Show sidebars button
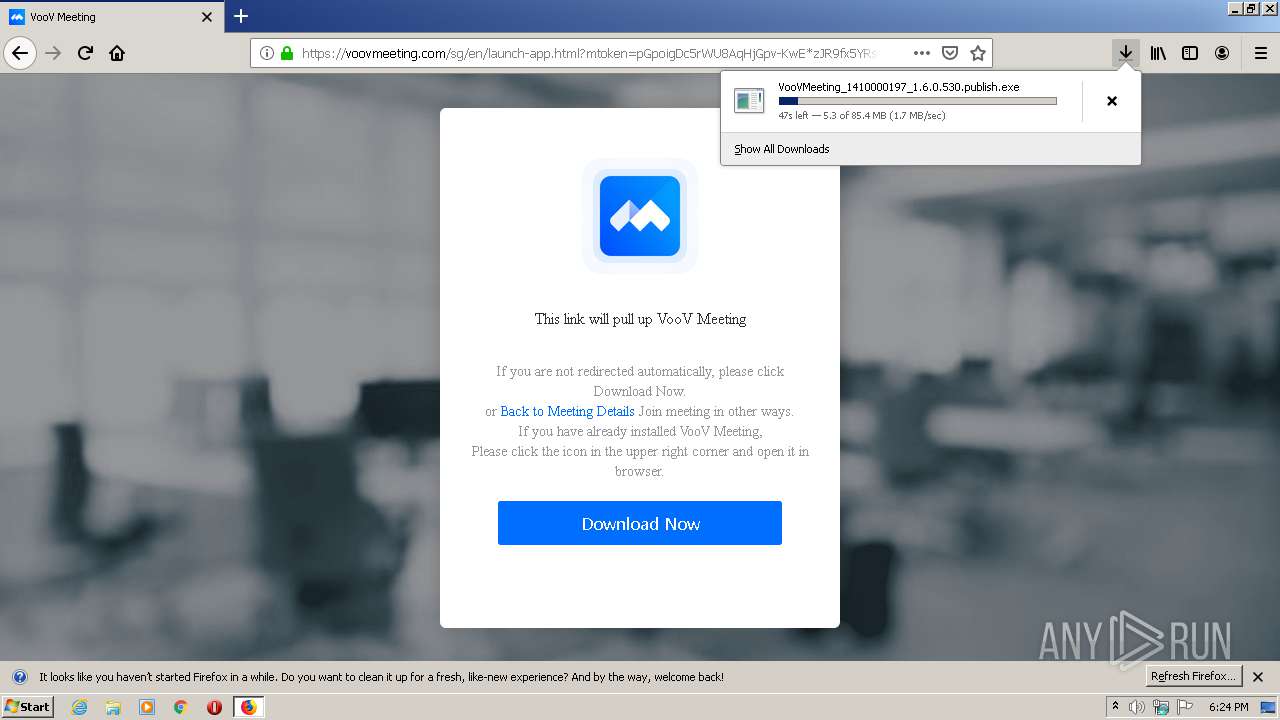The width and height of the screenshot is (1280, 720). coord(1190,53)
